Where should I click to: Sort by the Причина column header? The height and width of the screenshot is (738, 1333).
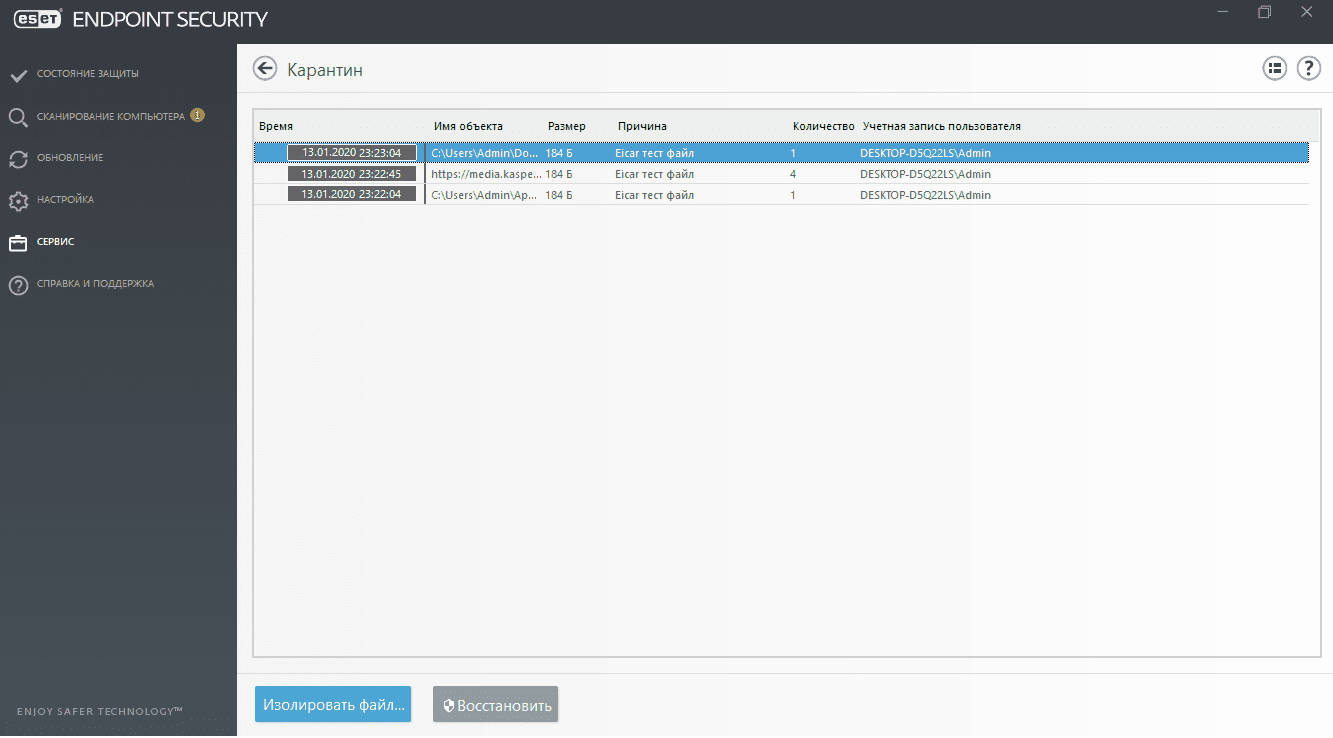click(642, 127)
